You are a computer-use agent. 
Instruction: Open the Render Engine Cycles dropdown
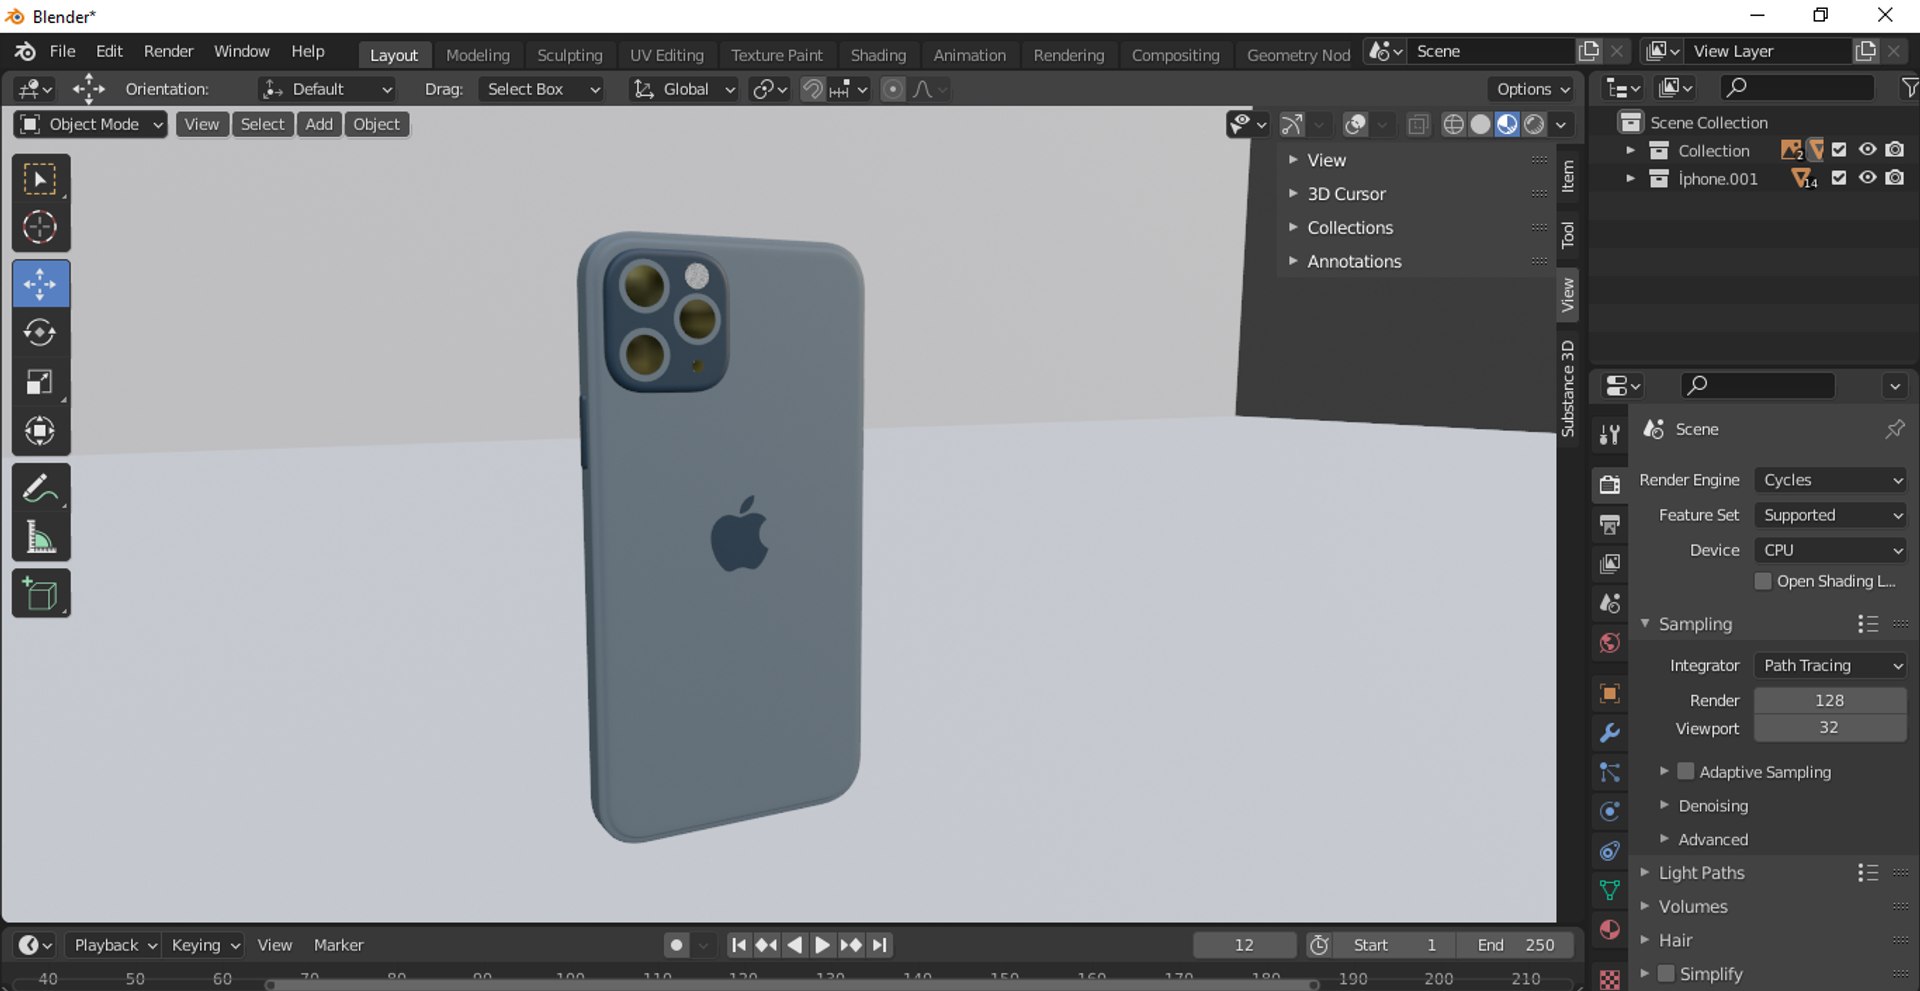(1830, 480)
